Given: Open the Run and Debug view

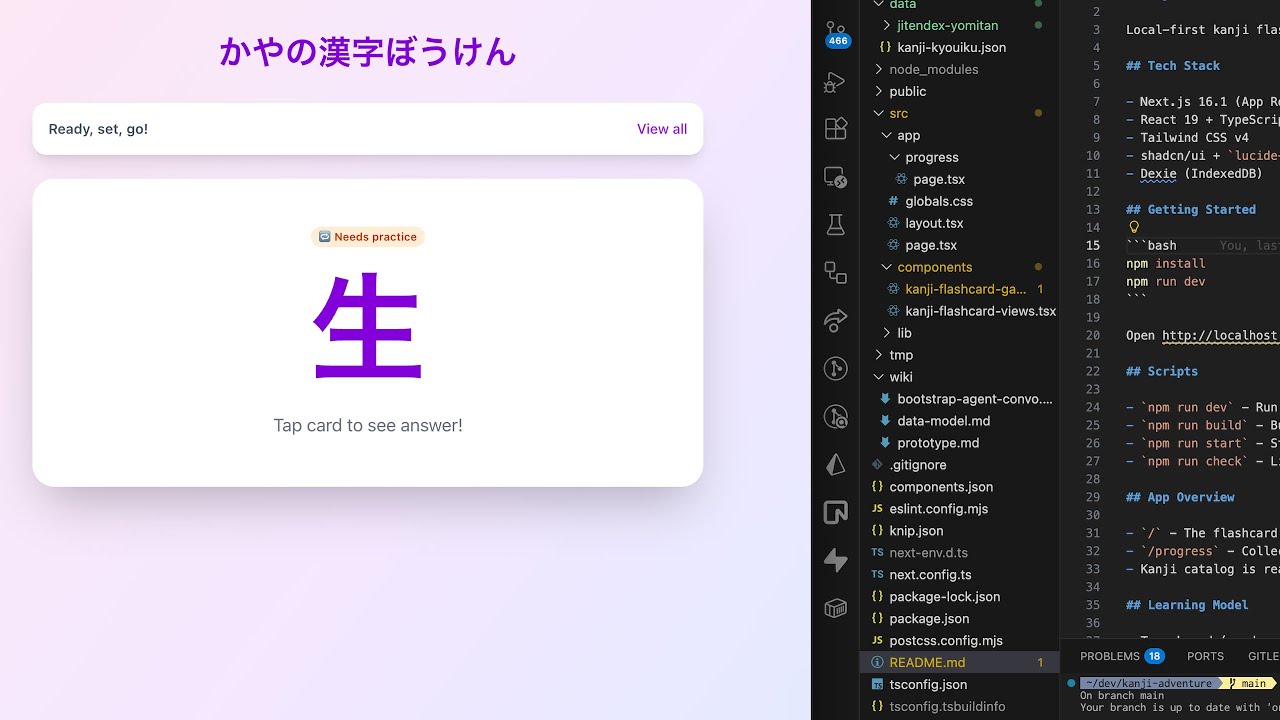Looking at the screenshot, I should pos(835,82).
